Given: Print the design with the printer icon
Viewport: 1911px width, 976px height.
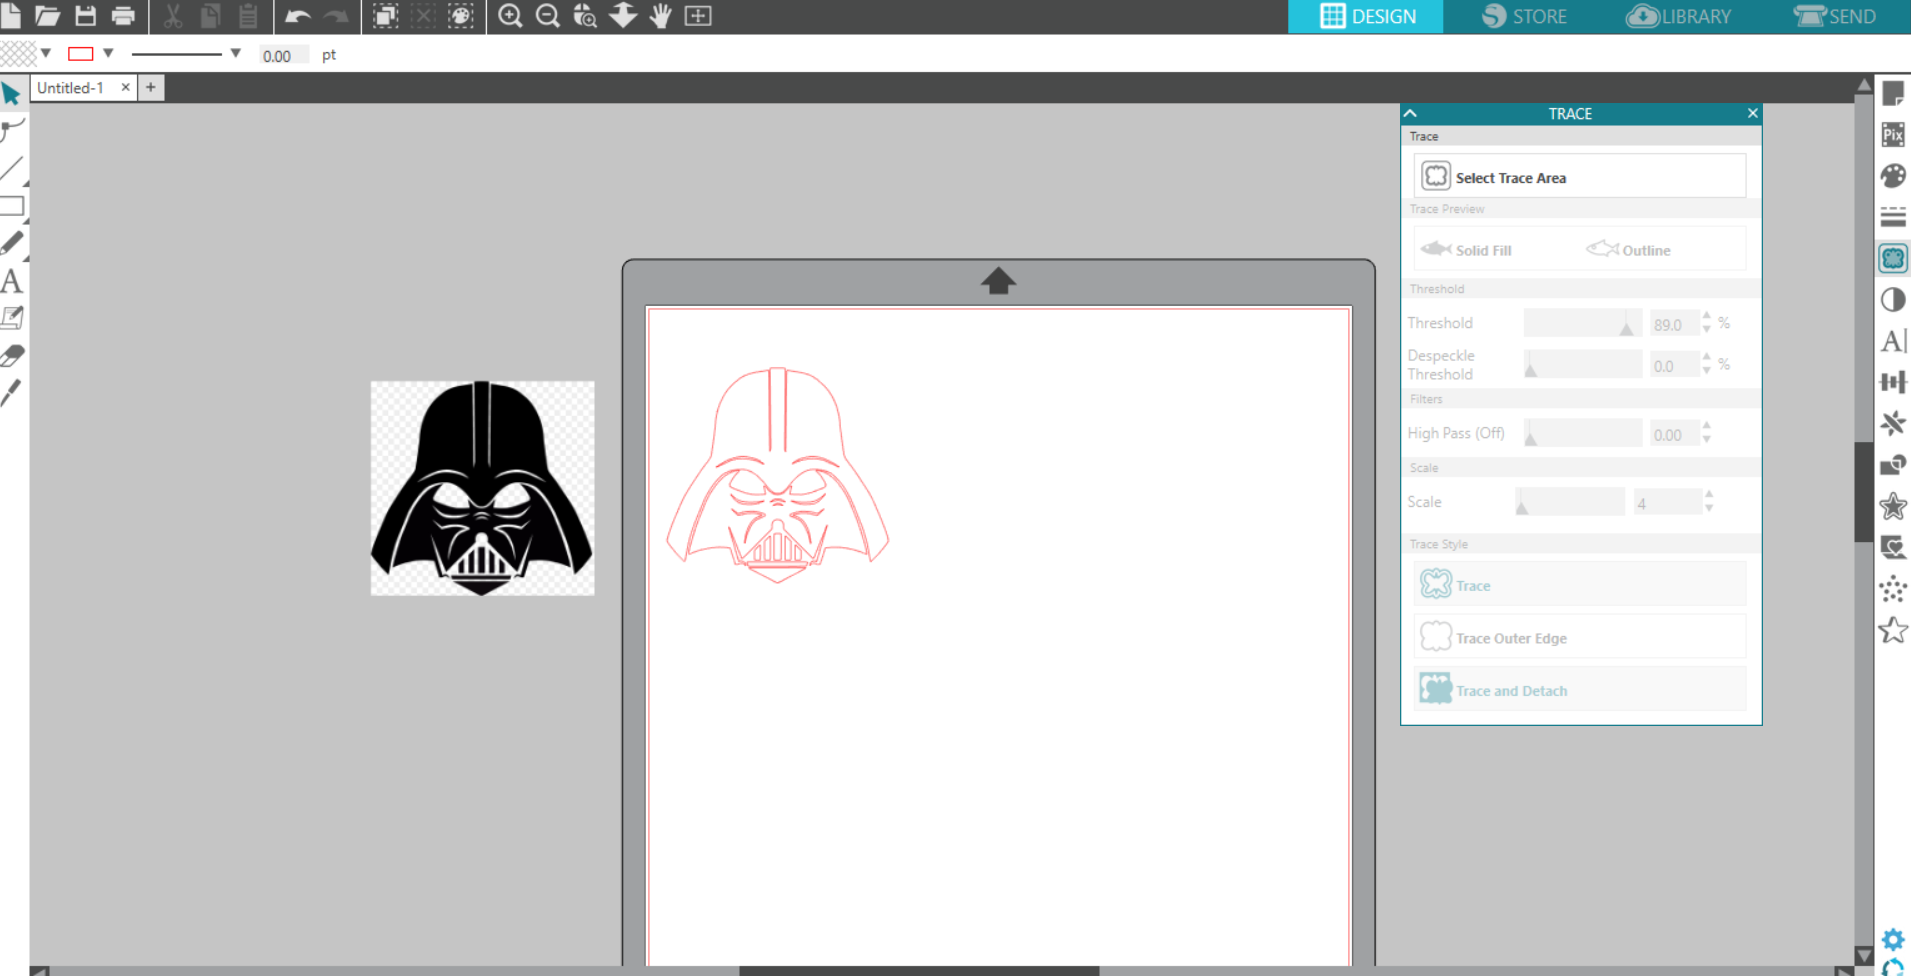Looking at the screenshot, I should click(123, 15).
